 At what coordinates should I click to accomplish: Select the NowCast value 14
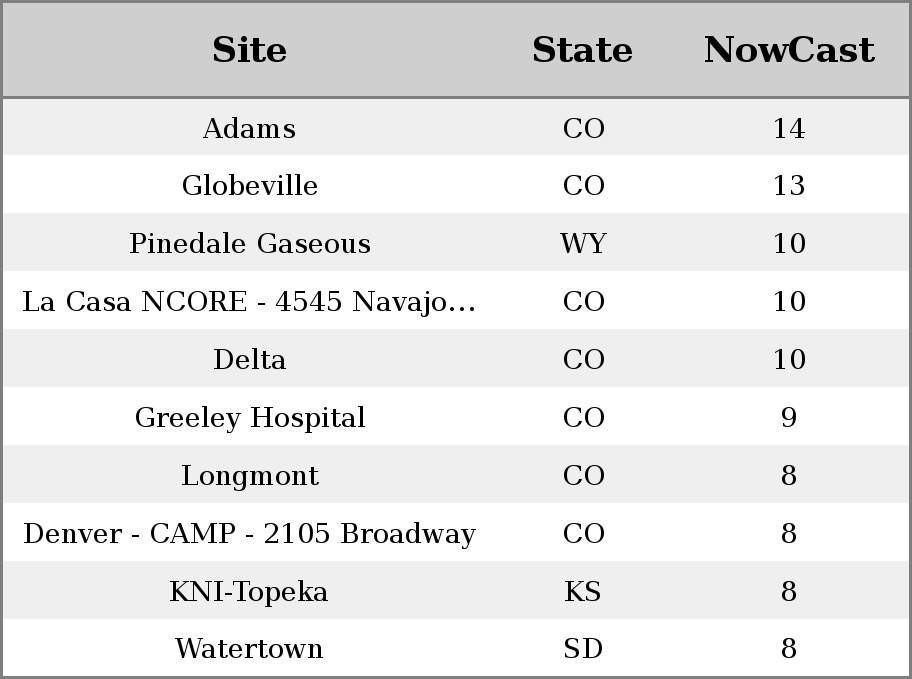point(789,128)
